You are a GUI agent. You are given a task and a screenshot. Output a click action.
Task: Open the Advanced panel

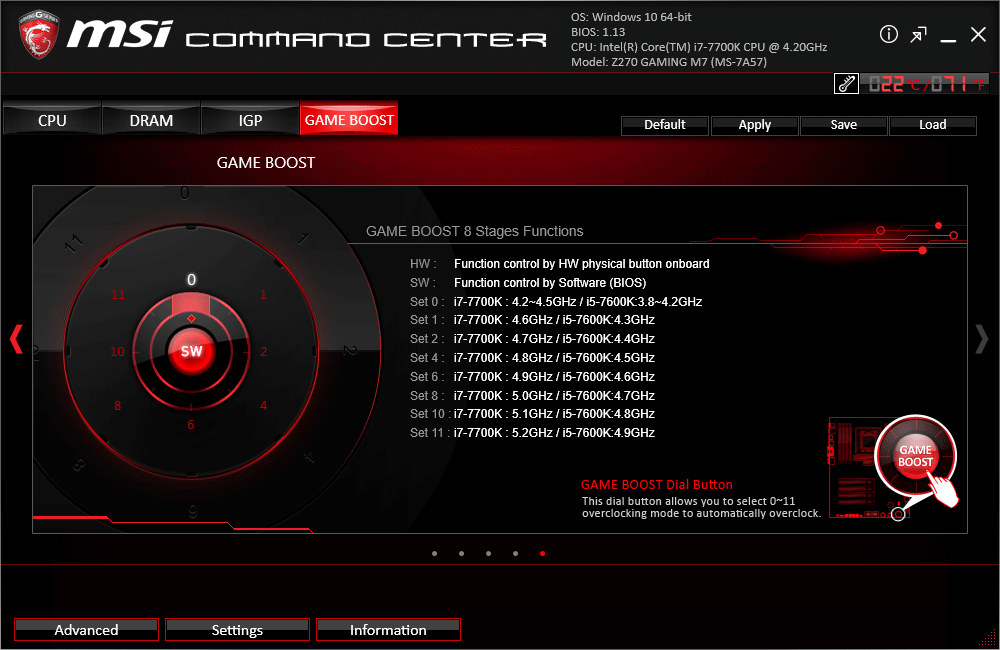(86, 629)
